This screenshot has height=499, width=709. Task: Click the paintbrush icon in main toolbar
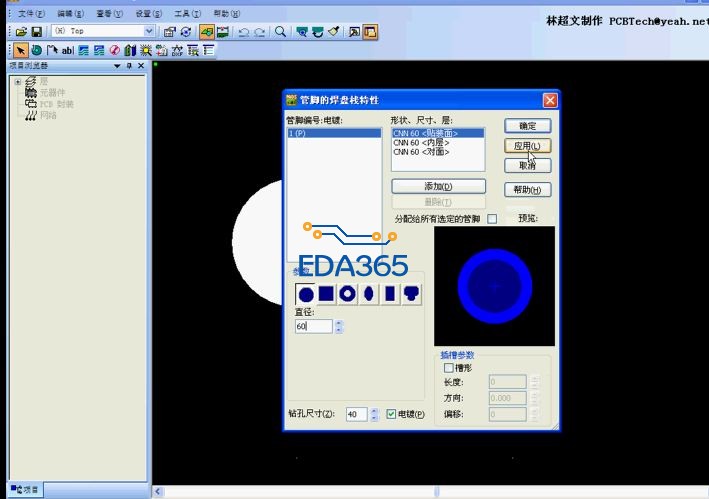[x=334, y=32]
